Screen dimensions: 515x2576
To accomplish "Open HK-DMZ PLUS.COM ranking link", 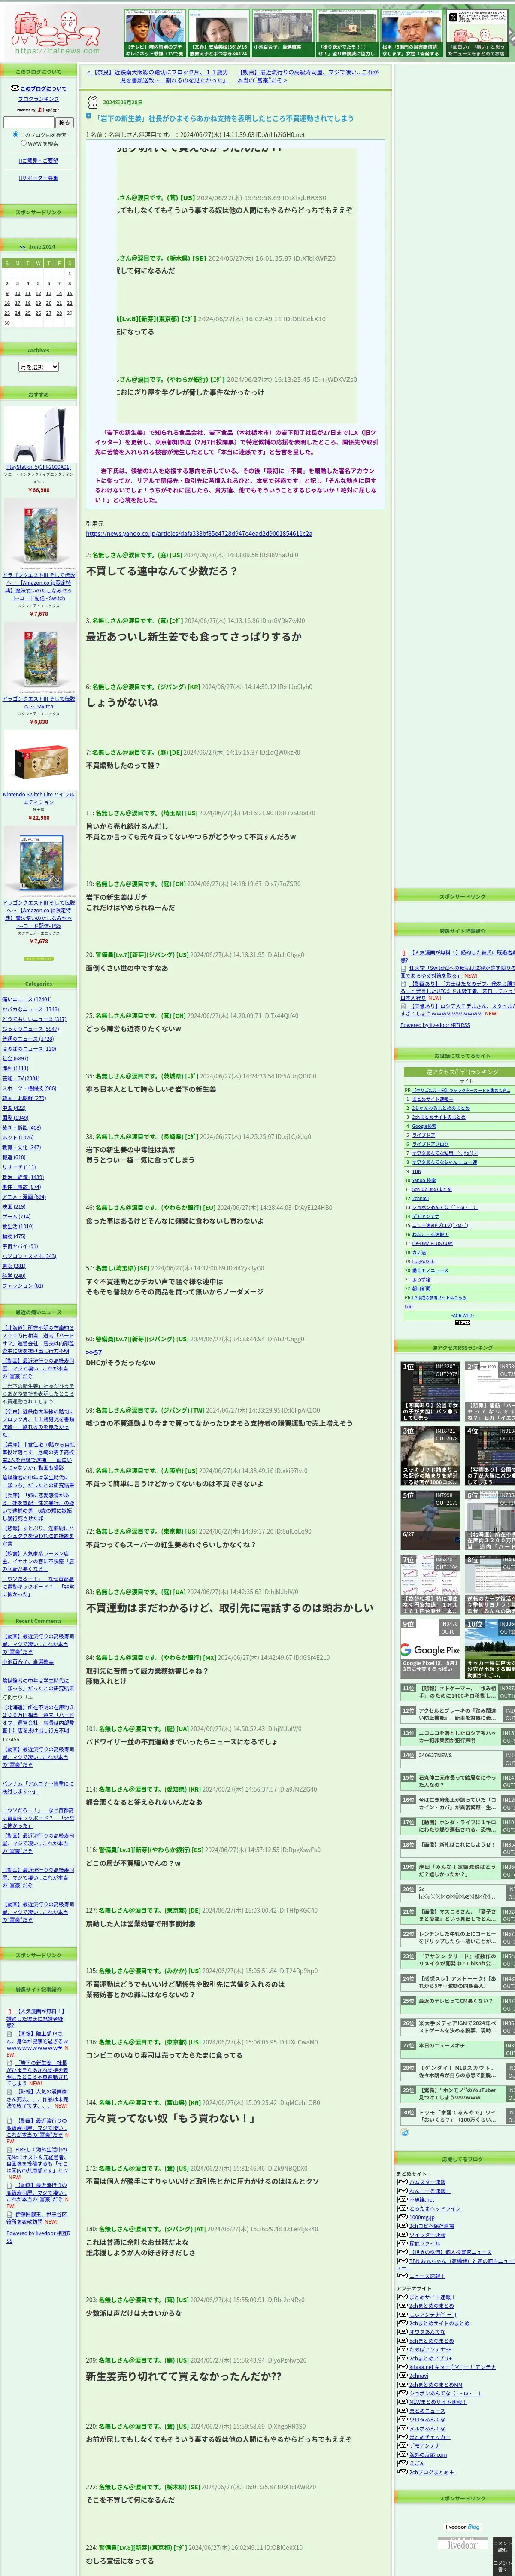I will point(432,1243).
